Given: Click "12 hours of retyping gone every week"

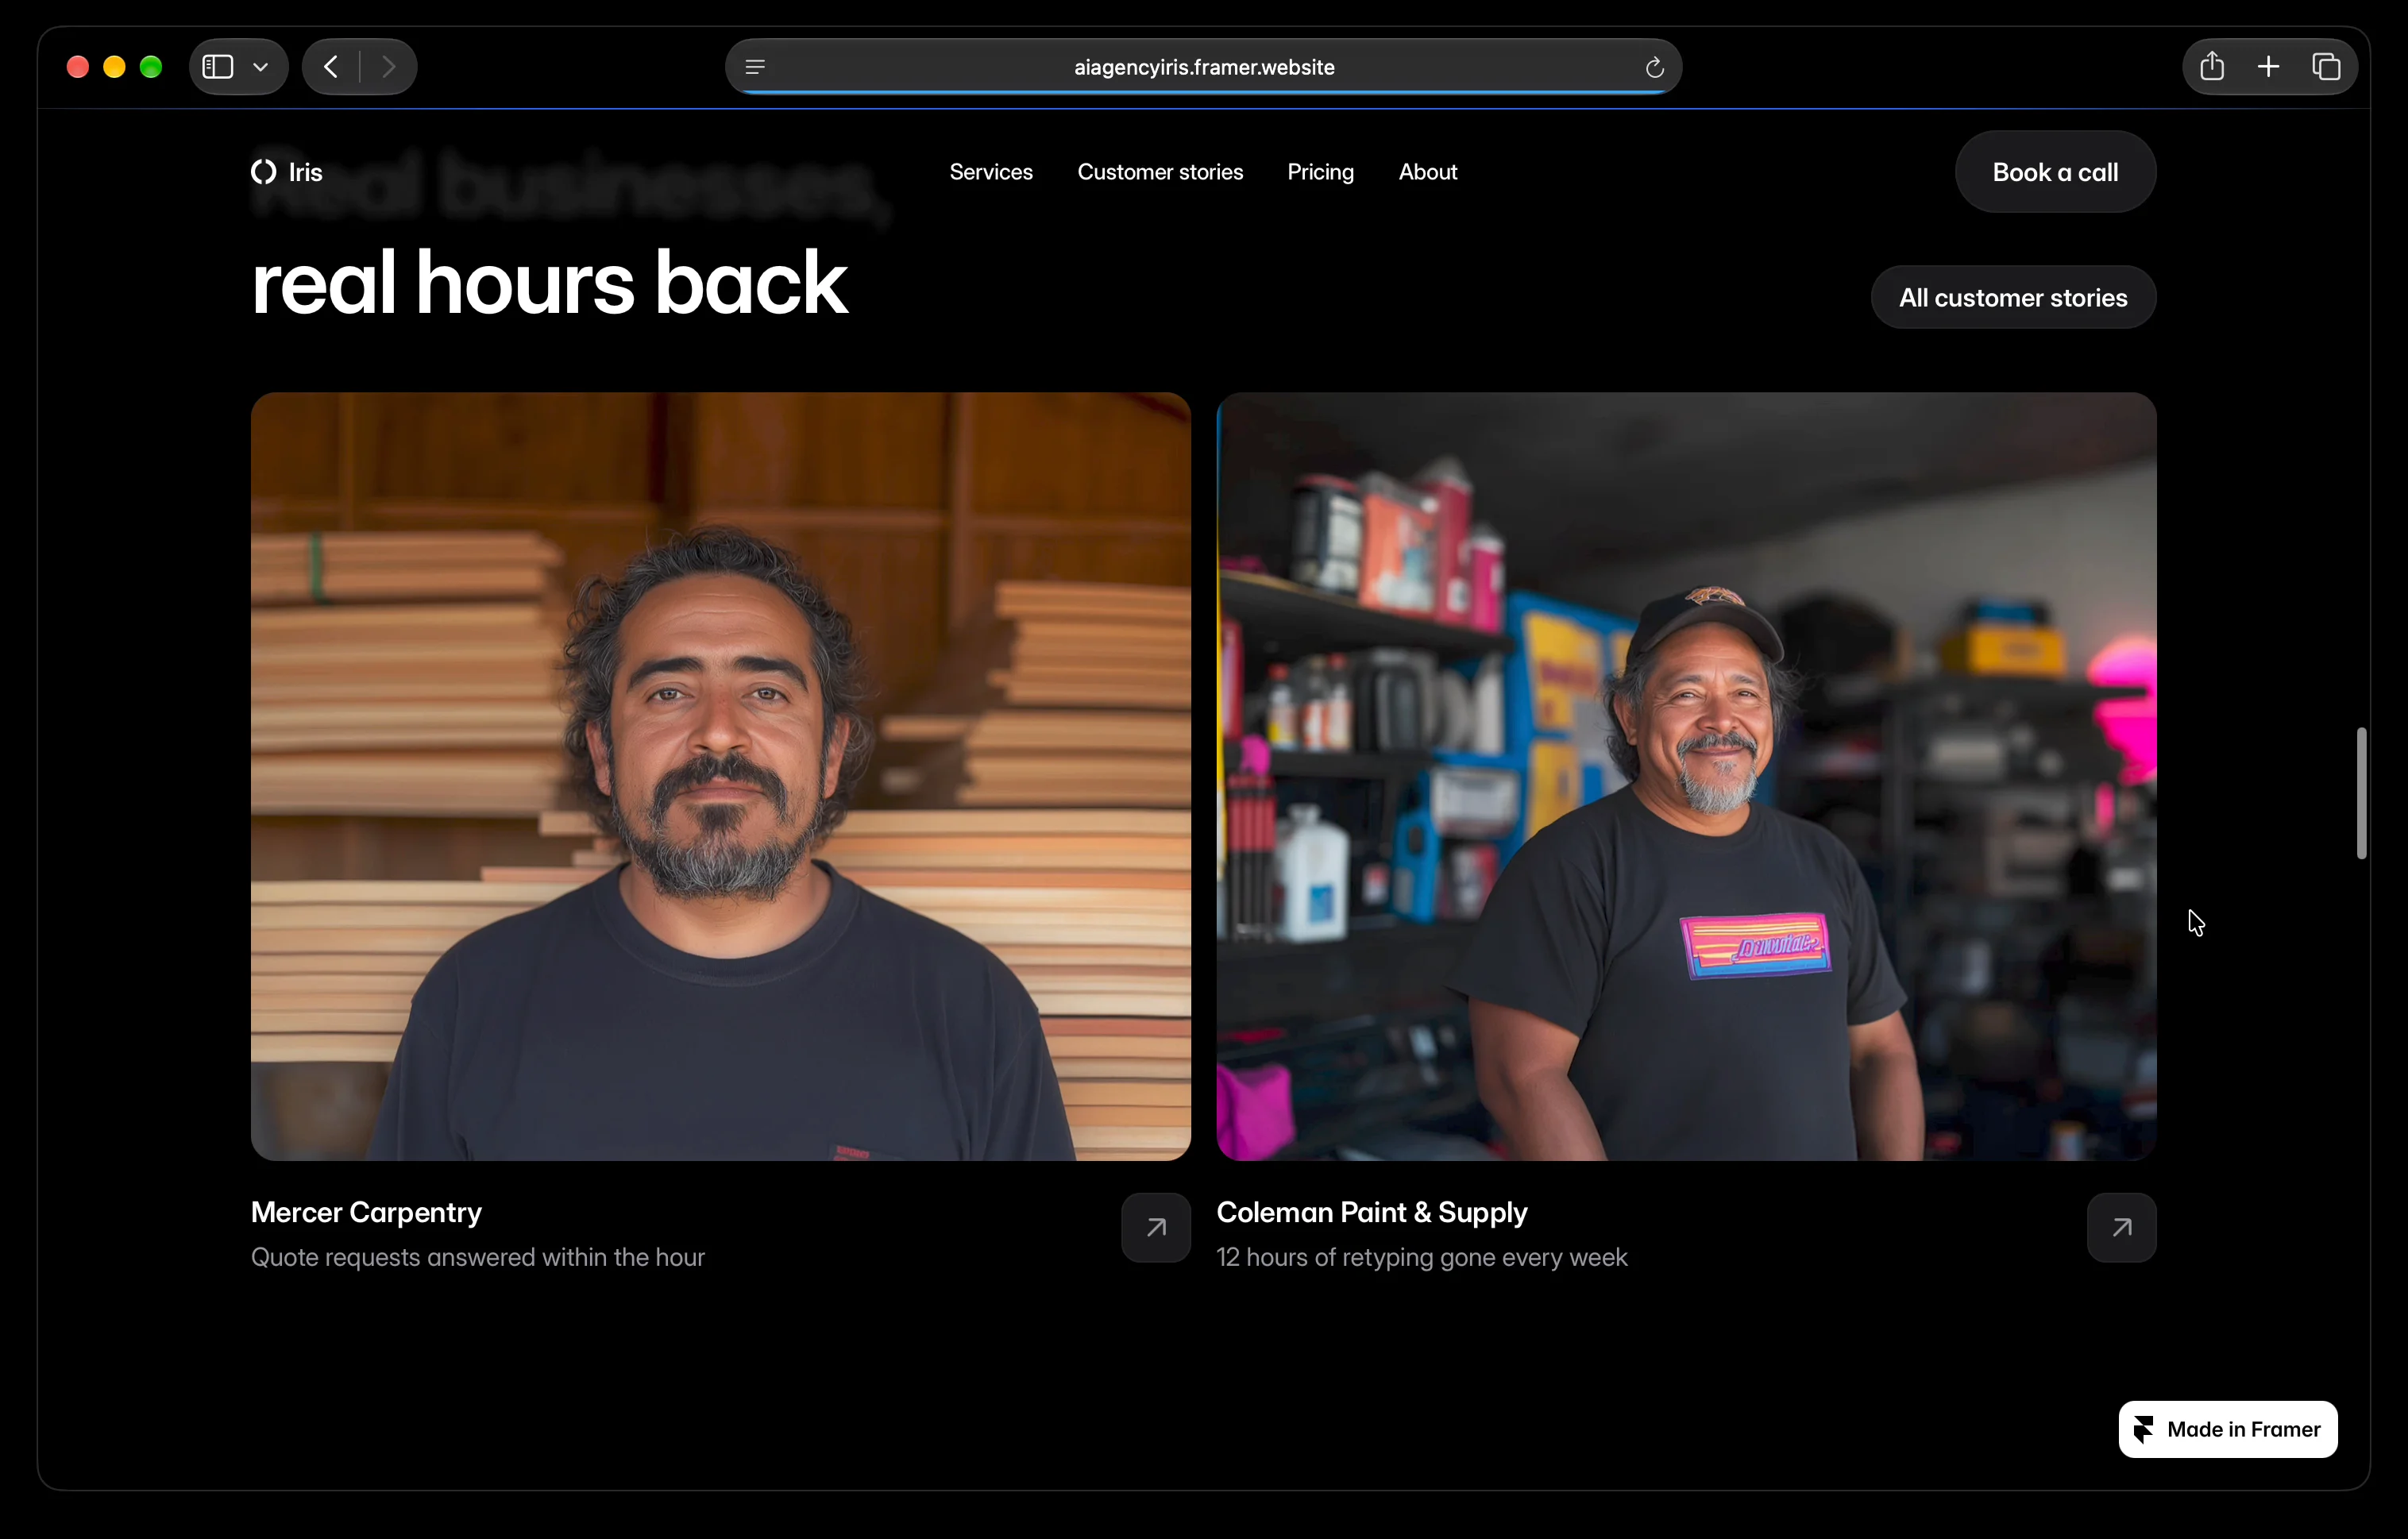Looking at the screenshot, I should [1422, 1257].
